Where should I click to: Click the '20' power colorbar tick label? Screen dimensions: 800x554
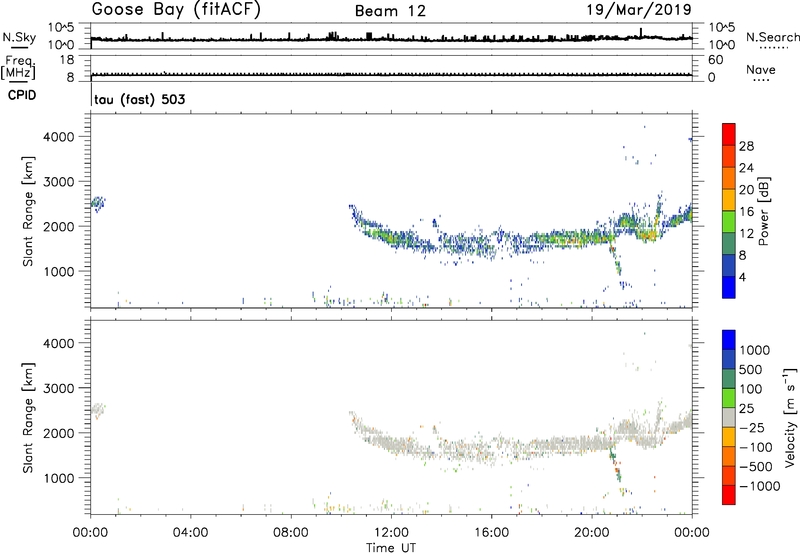746,190
